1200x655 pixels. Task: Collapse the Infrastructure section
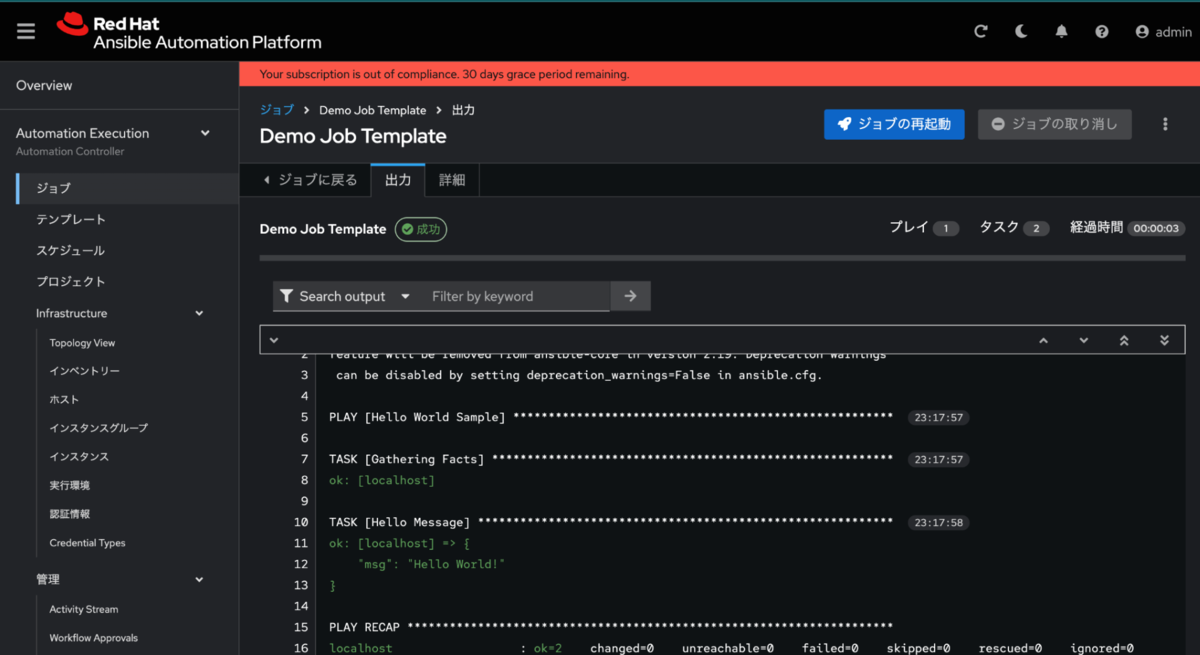tap(127, 313)
